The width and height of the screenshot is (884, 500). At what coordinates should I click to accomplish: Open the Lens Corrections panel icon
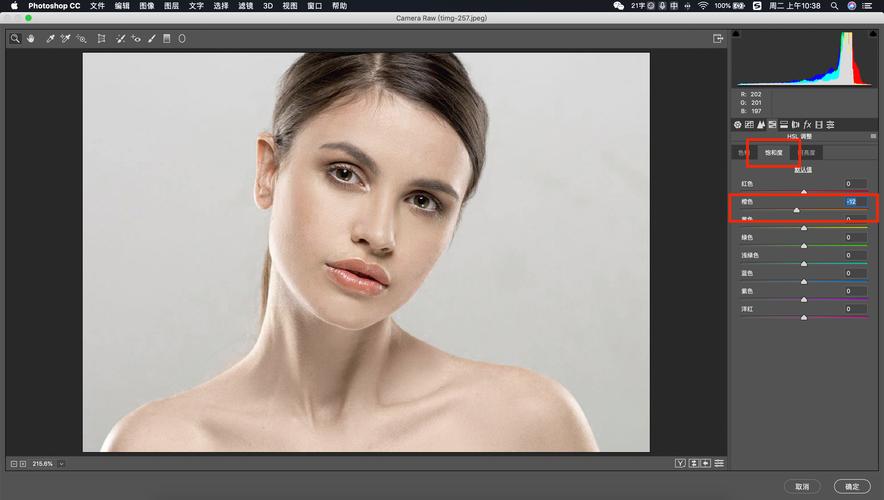[x=795, y=125]
